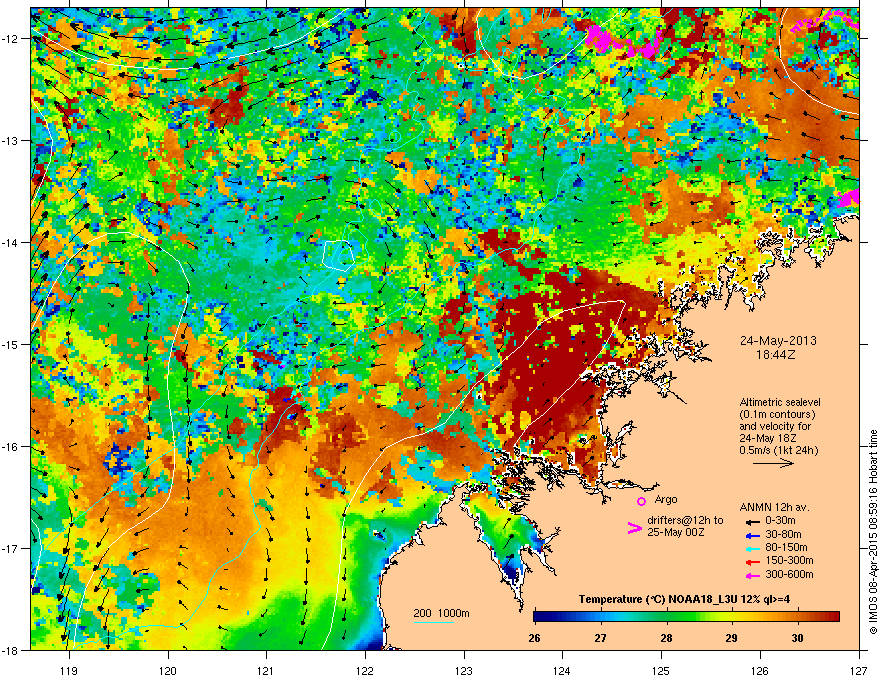The width and height of the screenshot is (880, 680).
Task: Click the -15 latitude axis label
Action: coord(10,344)
